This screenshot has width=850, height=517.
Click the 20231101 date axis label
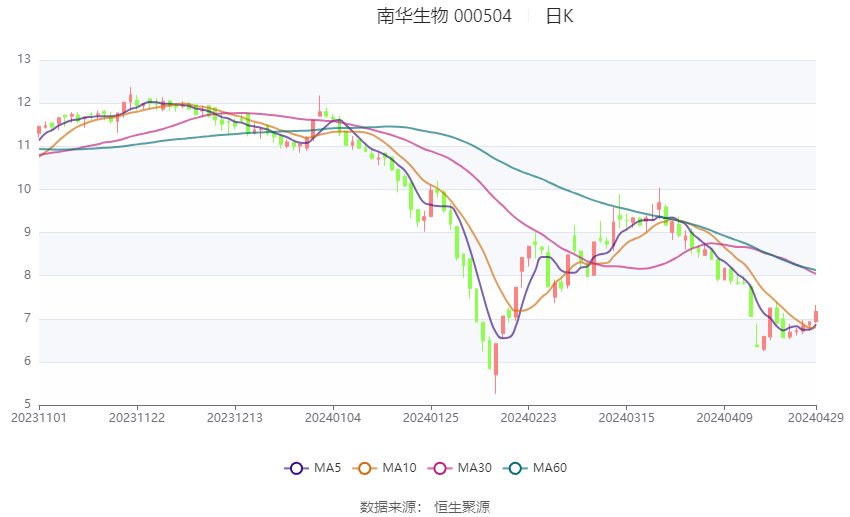coord(39,418)
